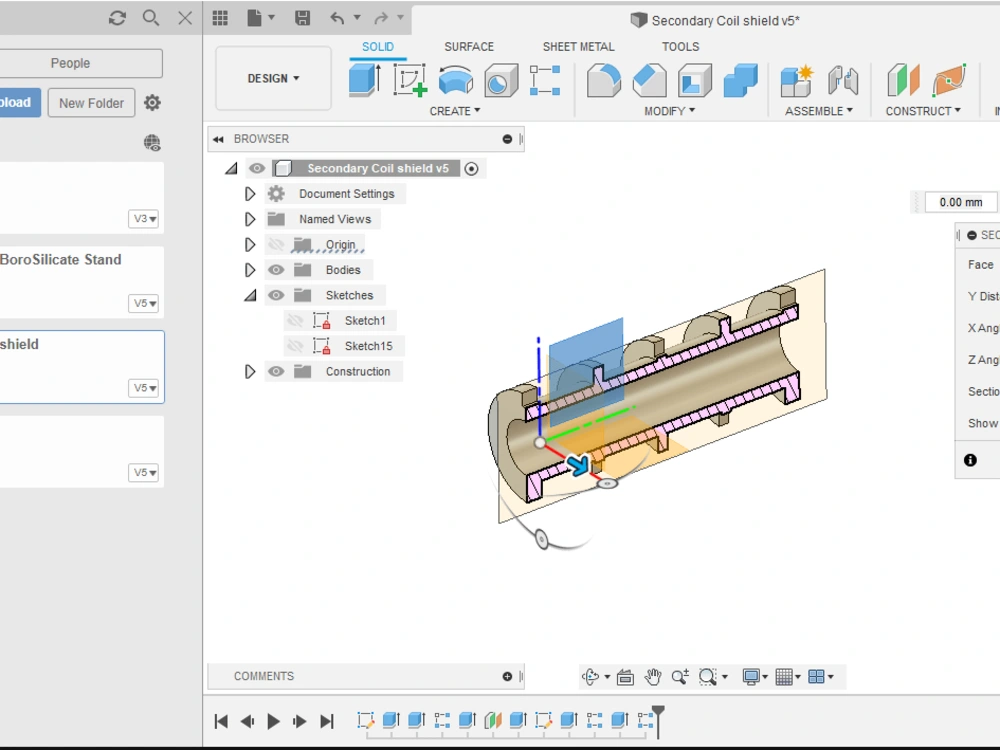Open the Hole tool
This screenshot has width=1000, height=750.
click(501, 78)
